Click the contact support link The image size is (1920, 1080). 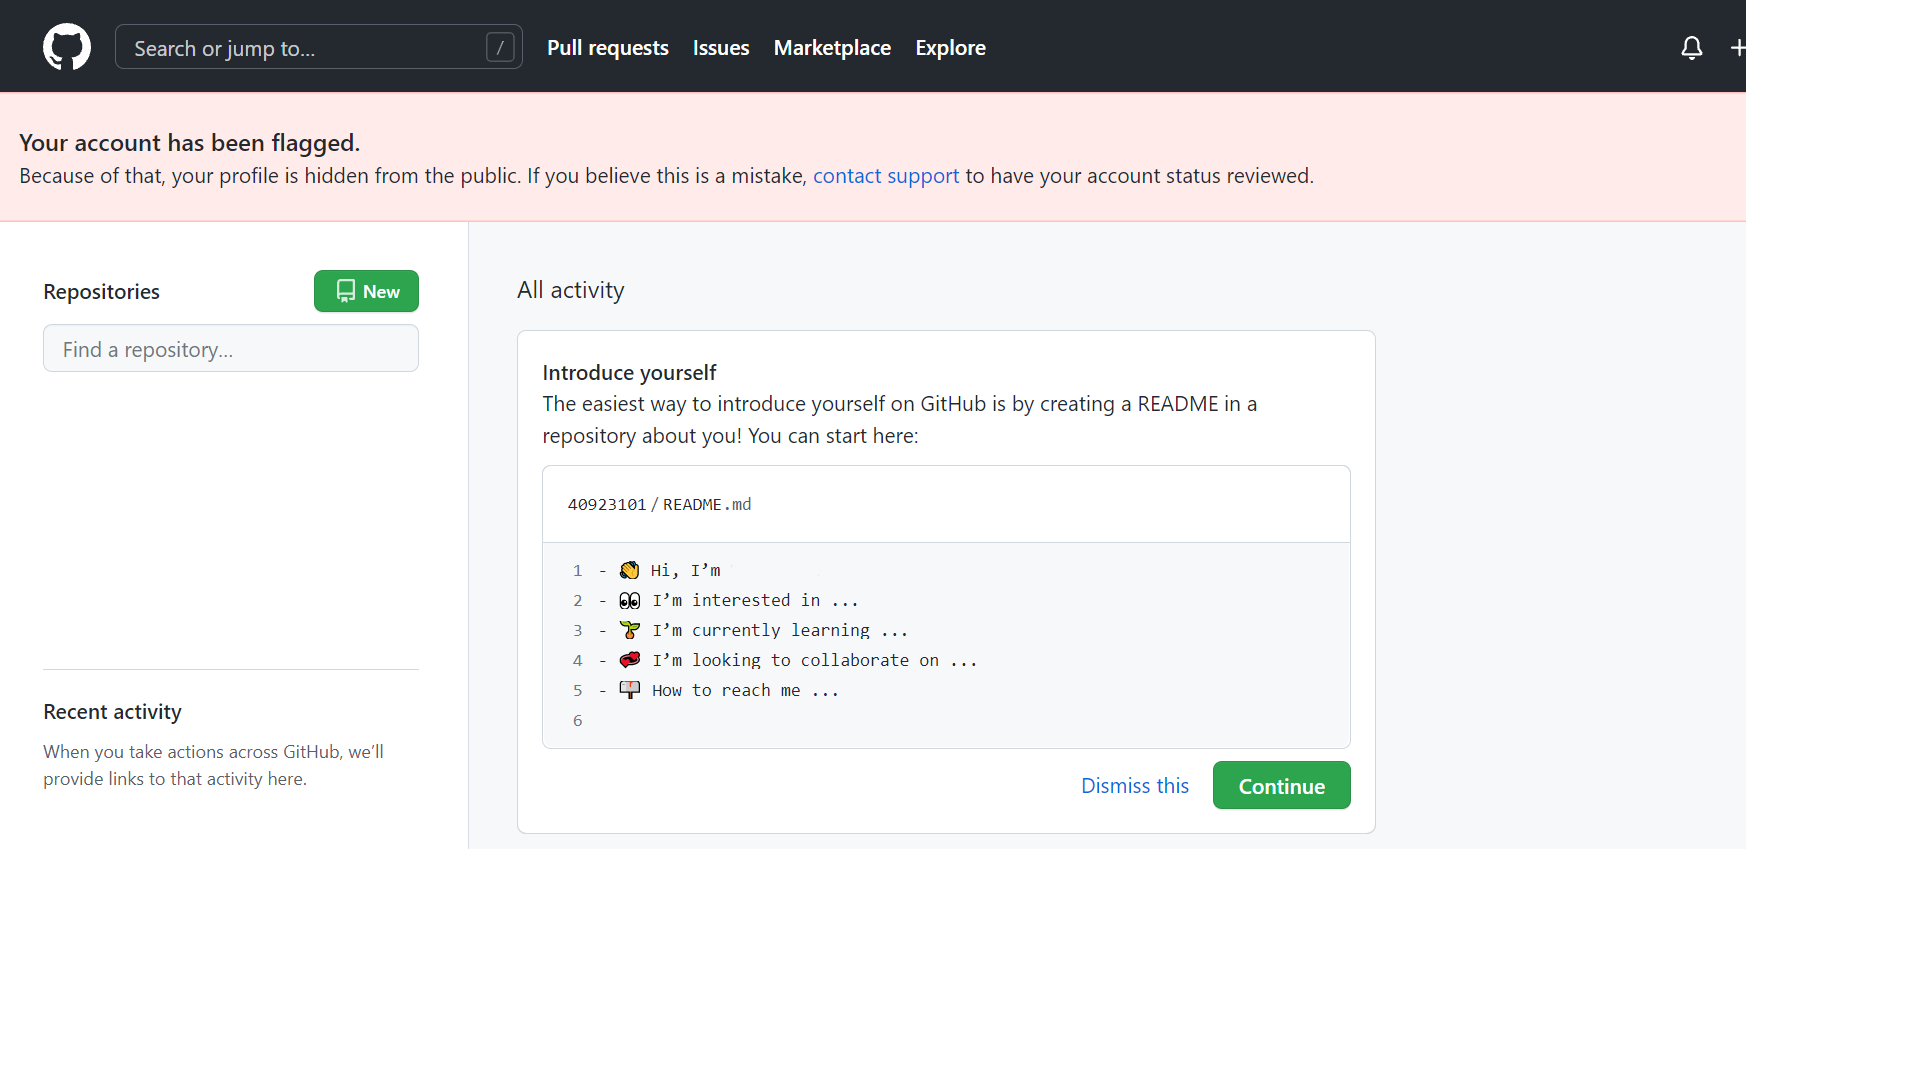point(885,176)
